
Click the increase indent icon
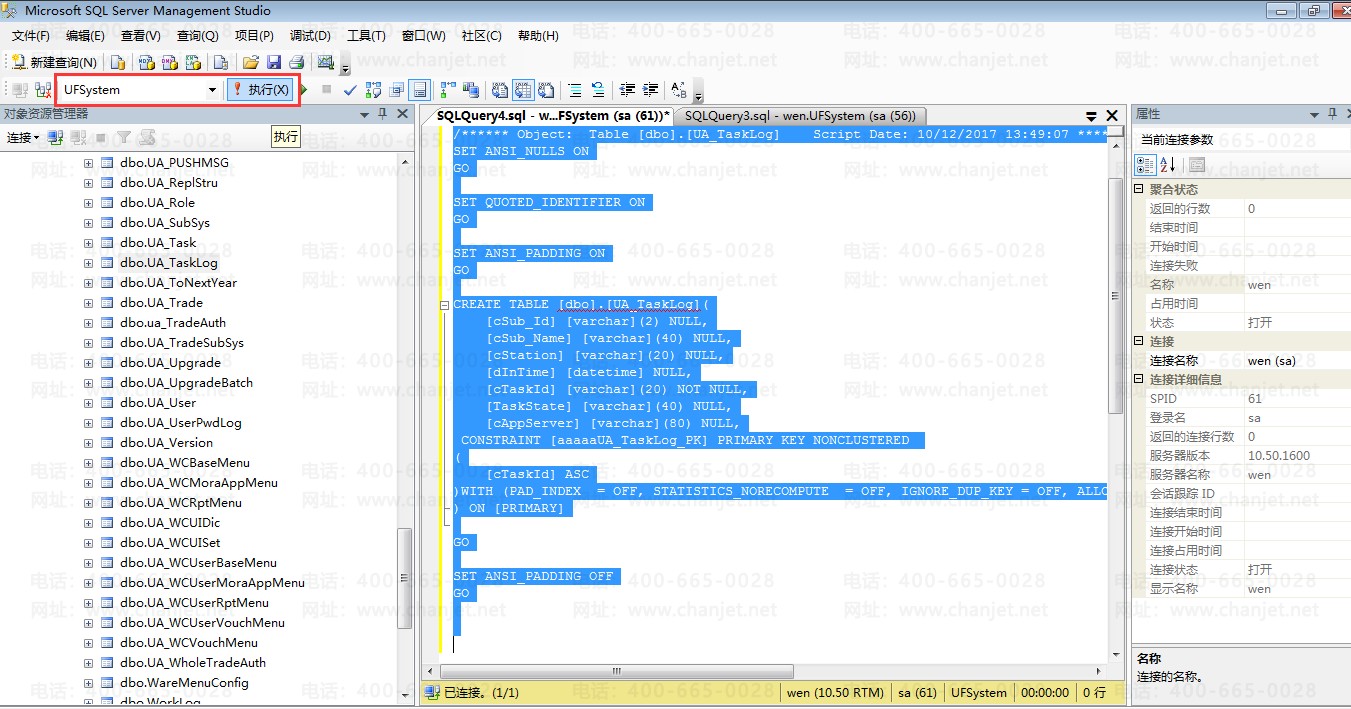click(x=651, y=90)
